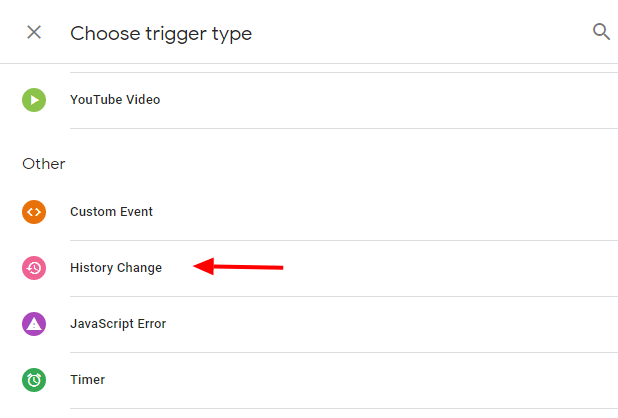
Task: Choose the Custom Event trigger label
Action: pyautogui.click(x=111, y=212)
